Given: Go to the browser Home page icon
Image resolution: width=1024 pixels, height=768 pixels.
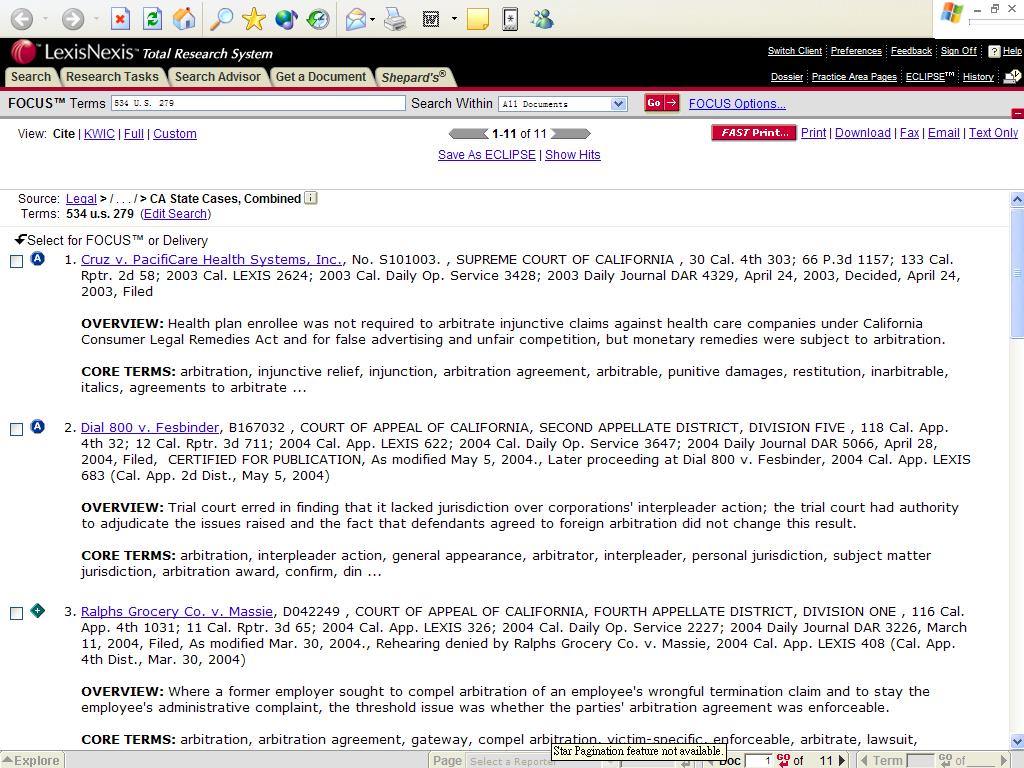Looking at the screenshot, I should [x=184, y=19].
